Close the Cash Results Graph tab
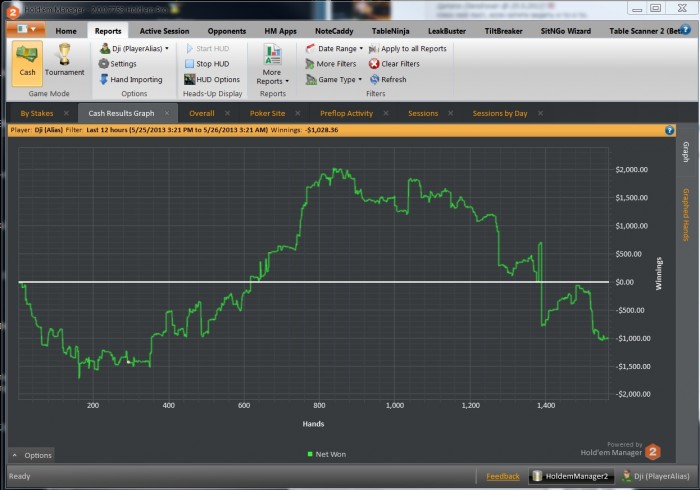This screenshot has height=490, width=700. pyautogui.click(x=167, y=113)
